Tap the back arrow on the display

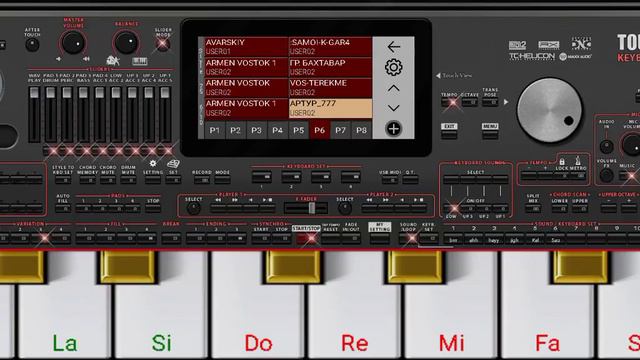(x=393, y=47)
